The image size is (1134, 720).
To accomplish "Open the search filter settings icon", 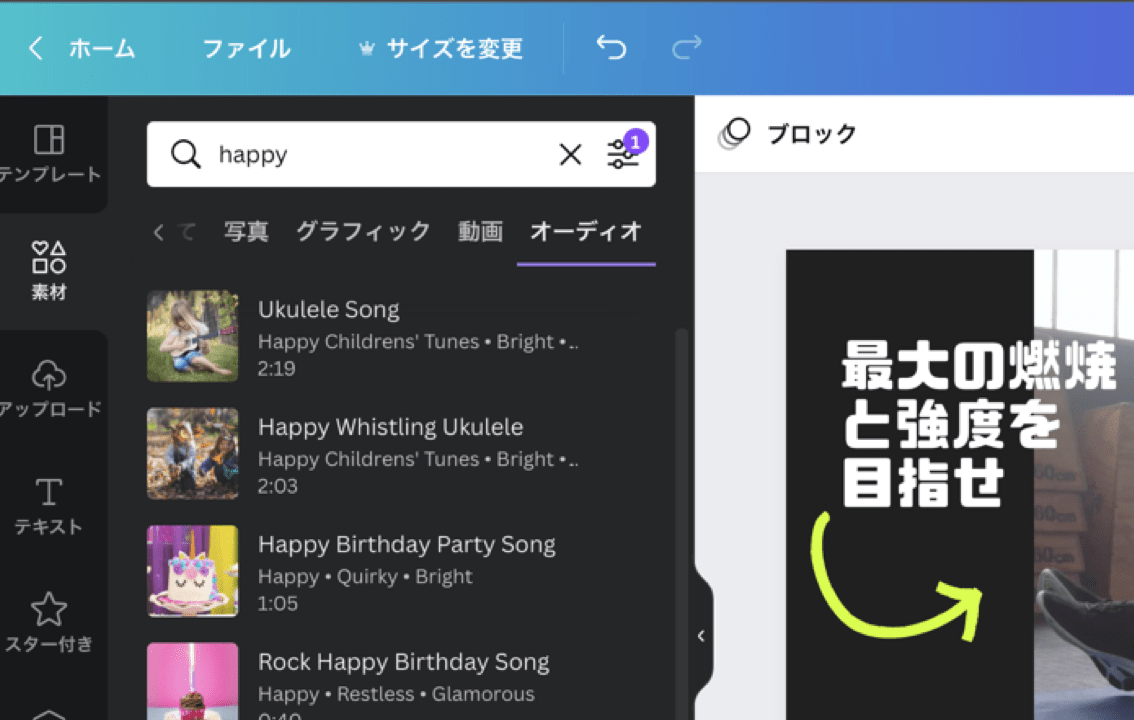I will [x=623, y=155].
